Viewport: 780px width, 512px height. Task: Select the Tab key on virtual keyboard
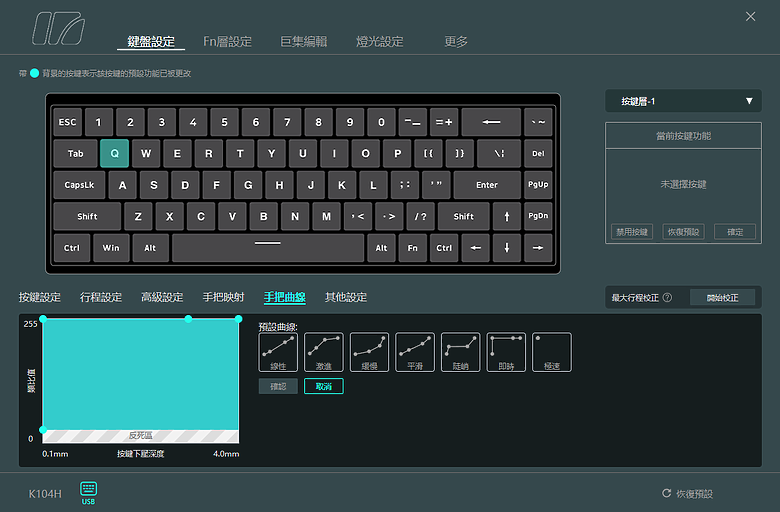point(75,153)
